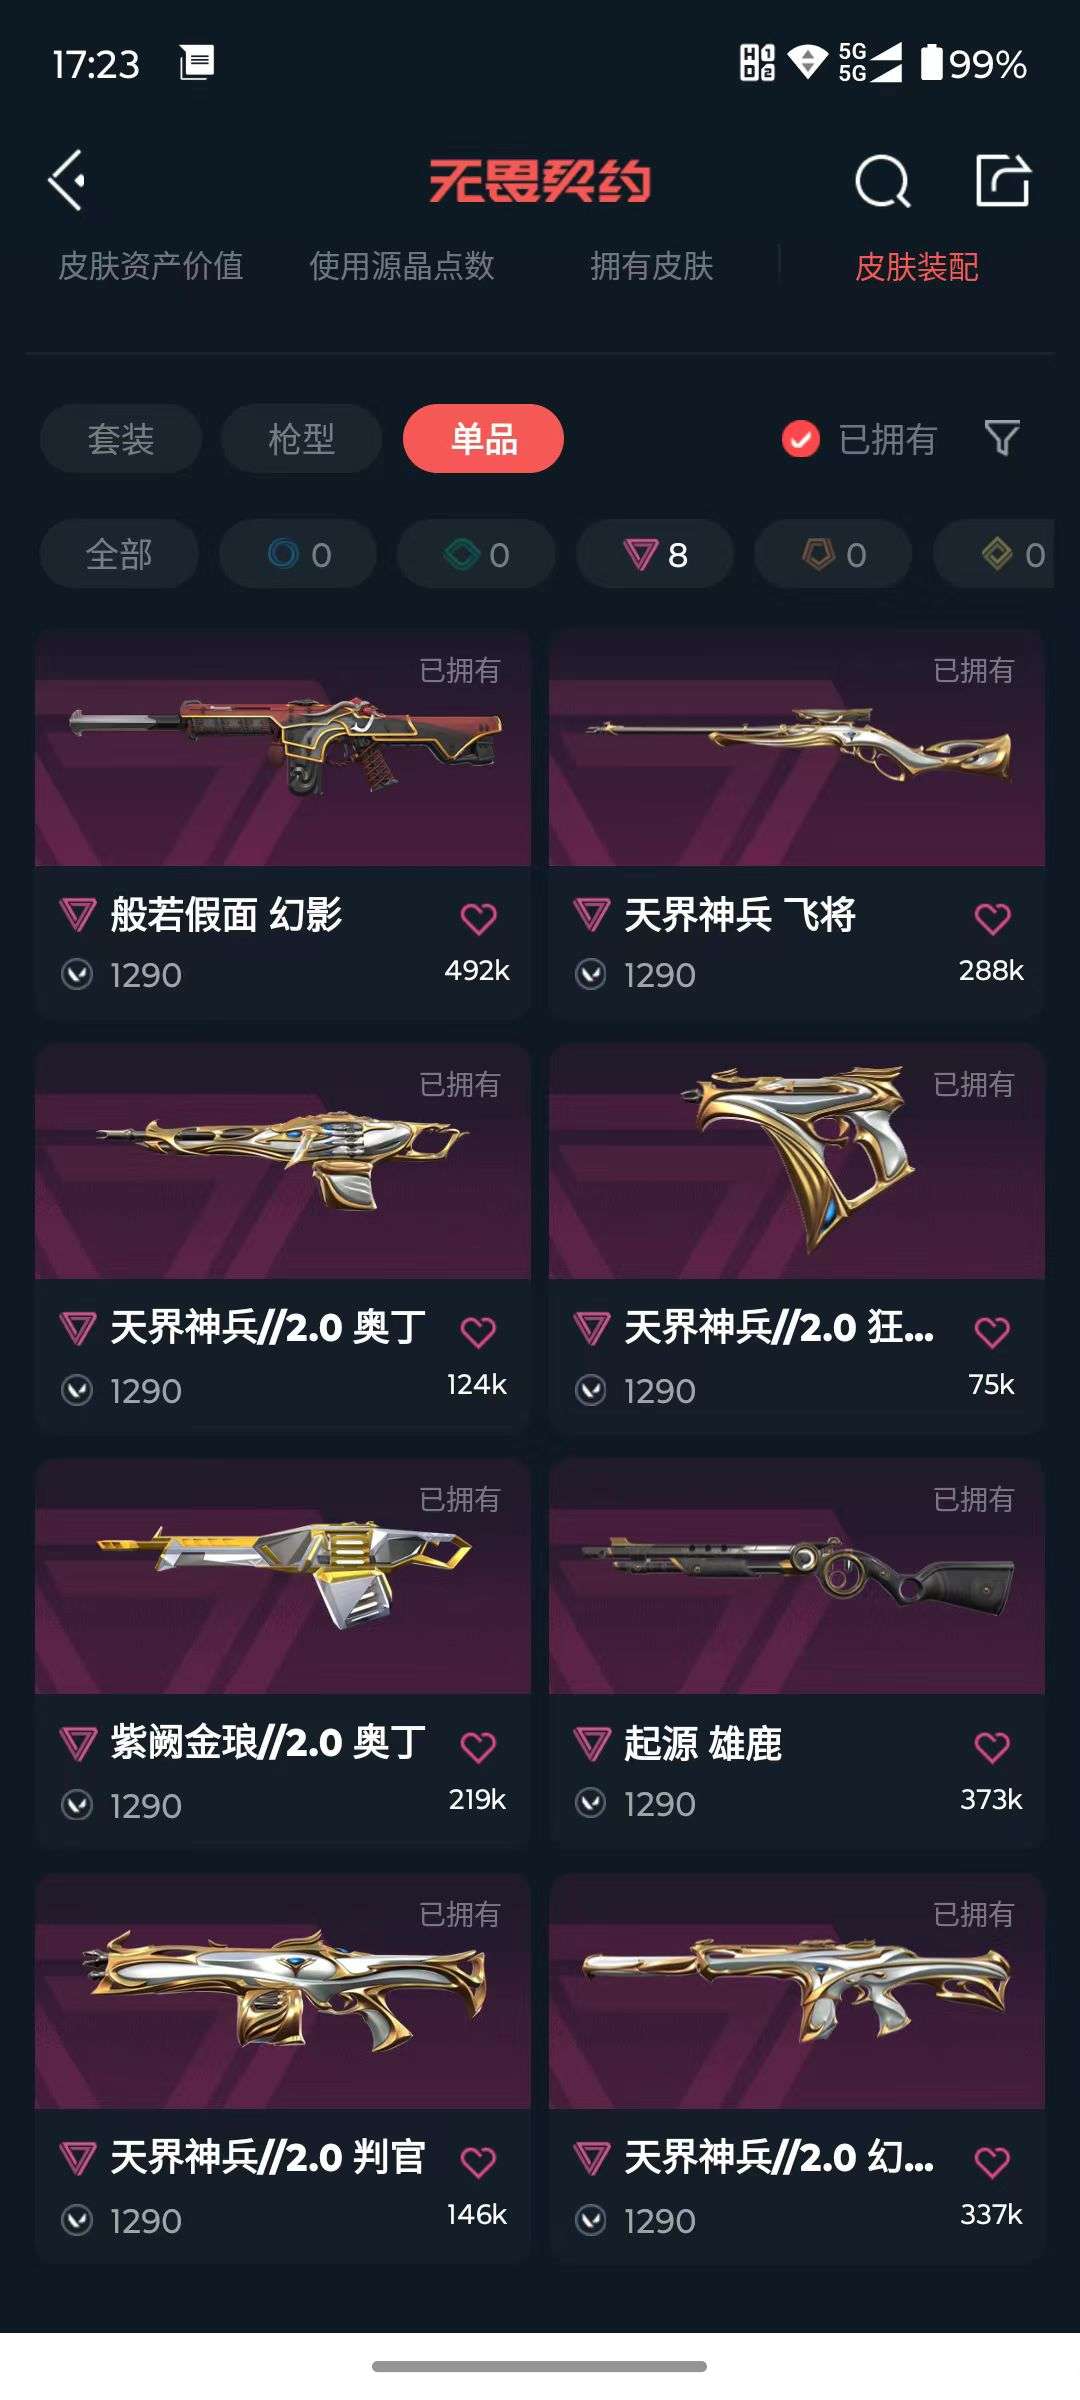
Task: Tap heart on 起源 雄鹿 skin
Action: 992,1747
